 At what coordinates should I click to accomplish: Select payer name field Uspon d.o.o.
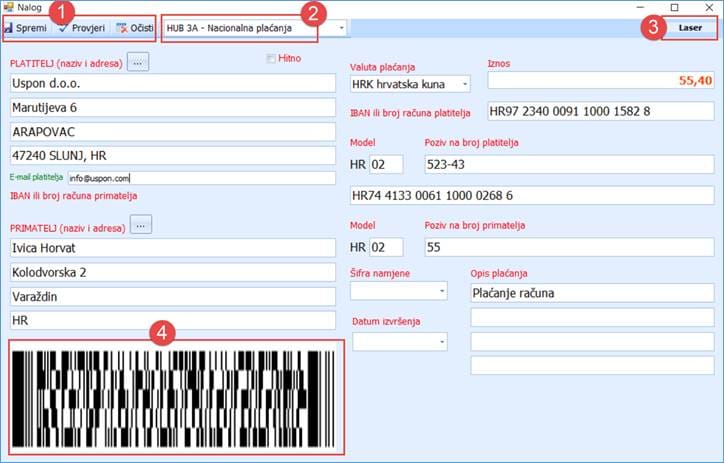pos(173,83)
